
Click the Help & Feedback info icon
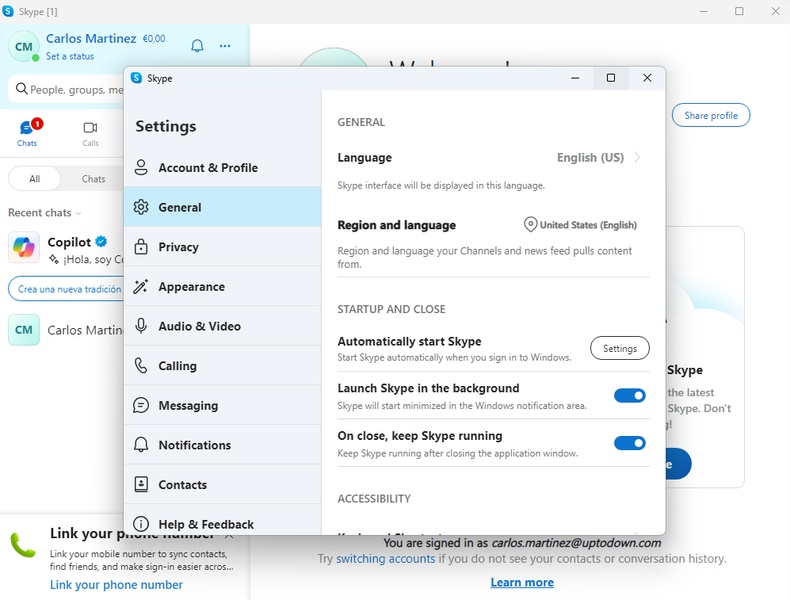pyautogui.click(x=141, y=524)
